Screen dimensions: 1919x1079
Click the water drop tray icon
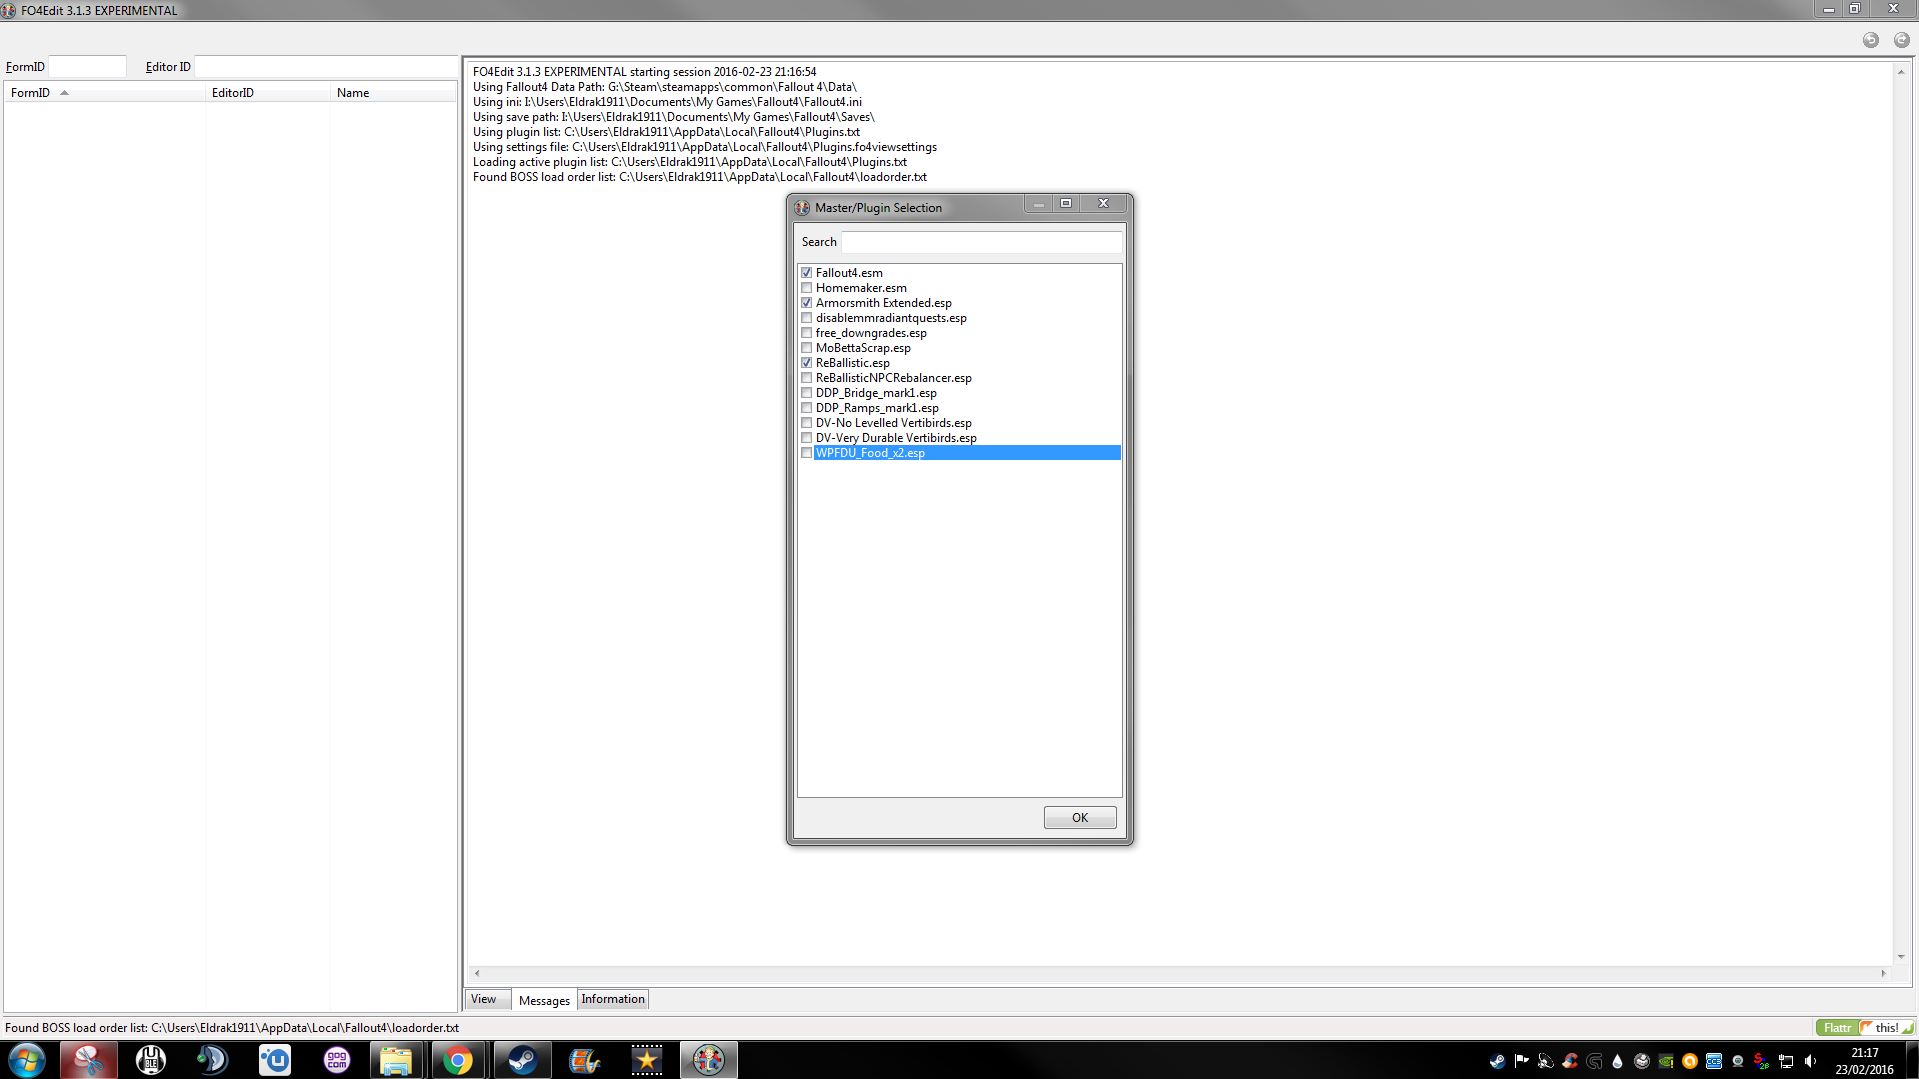(x=1618, y=1061)
